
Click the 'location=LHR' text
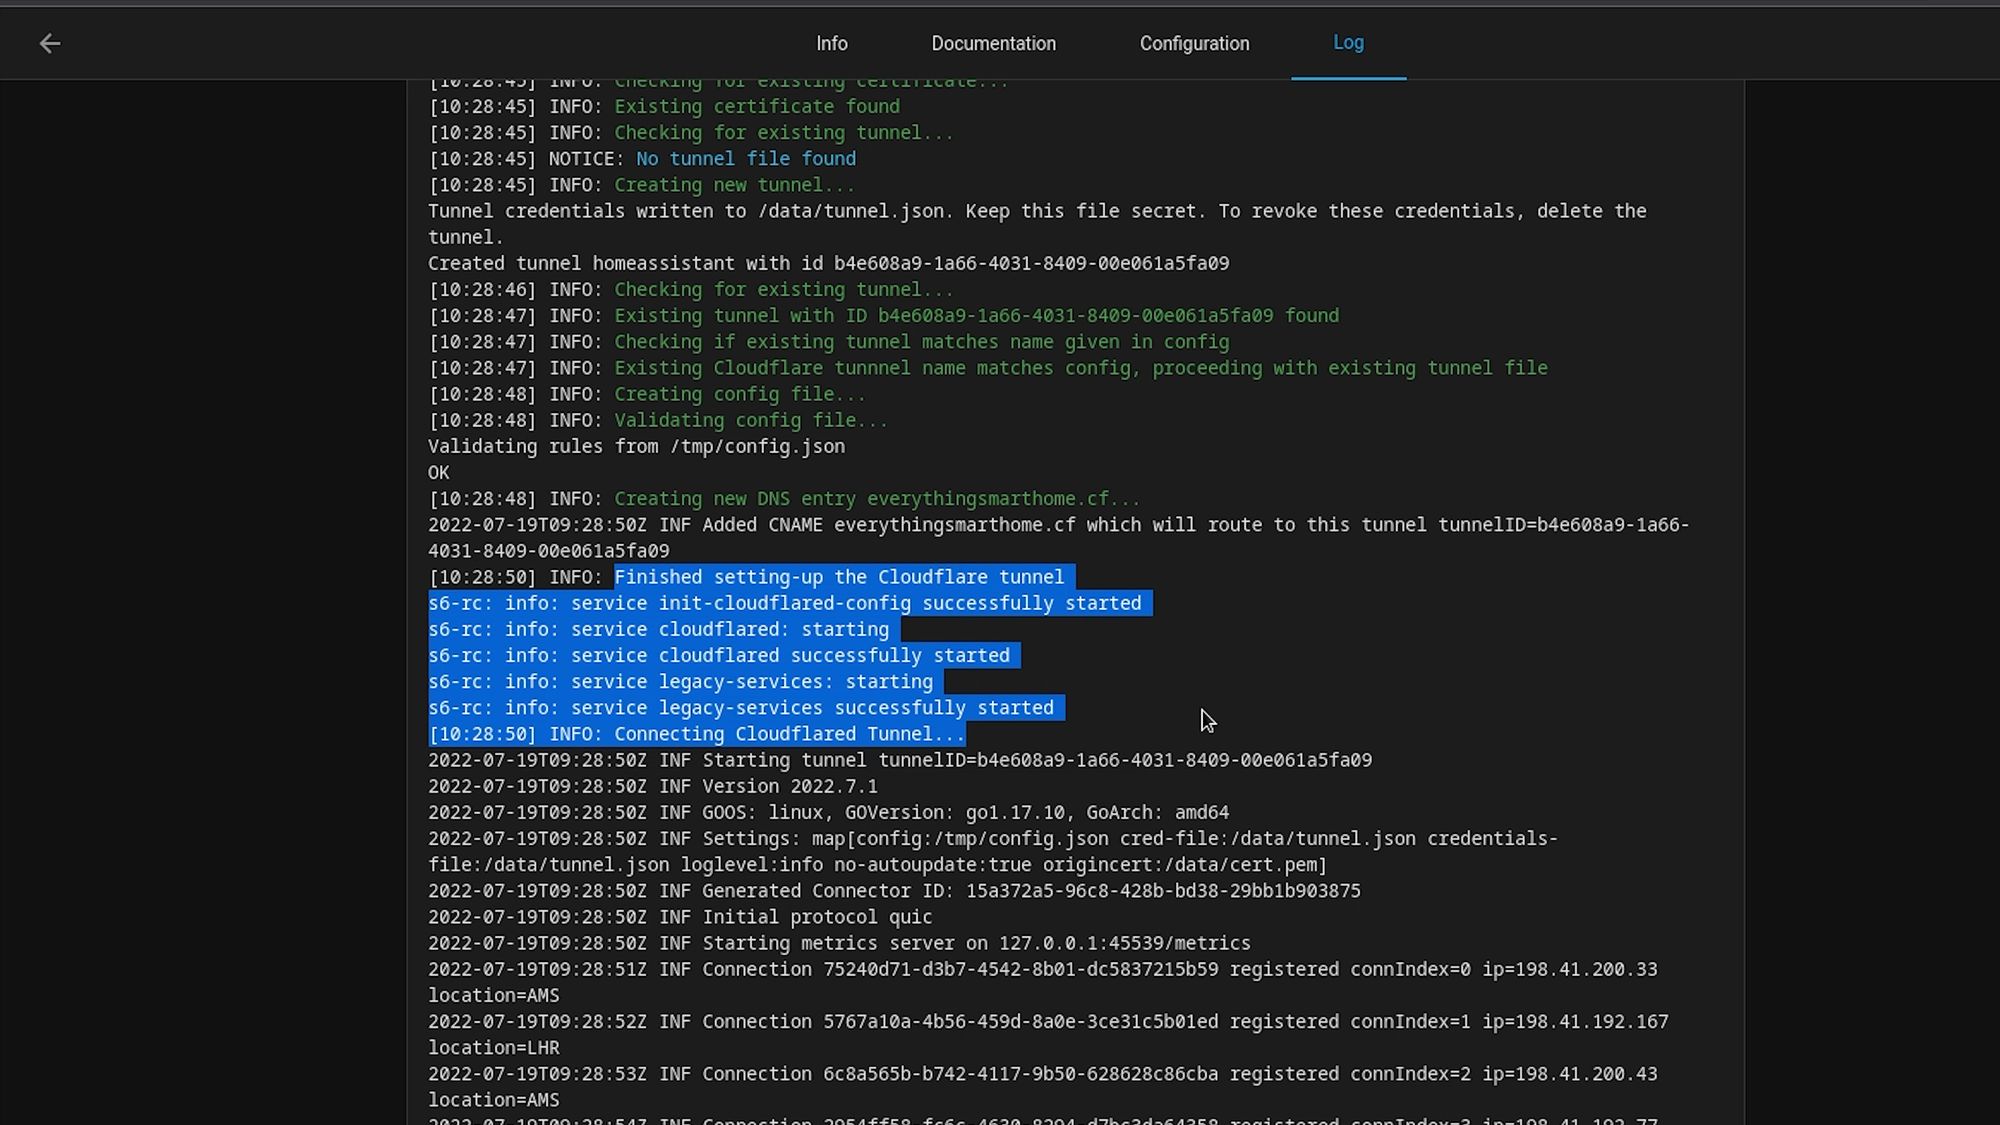pyautogui.click(x=494, y=1048)
